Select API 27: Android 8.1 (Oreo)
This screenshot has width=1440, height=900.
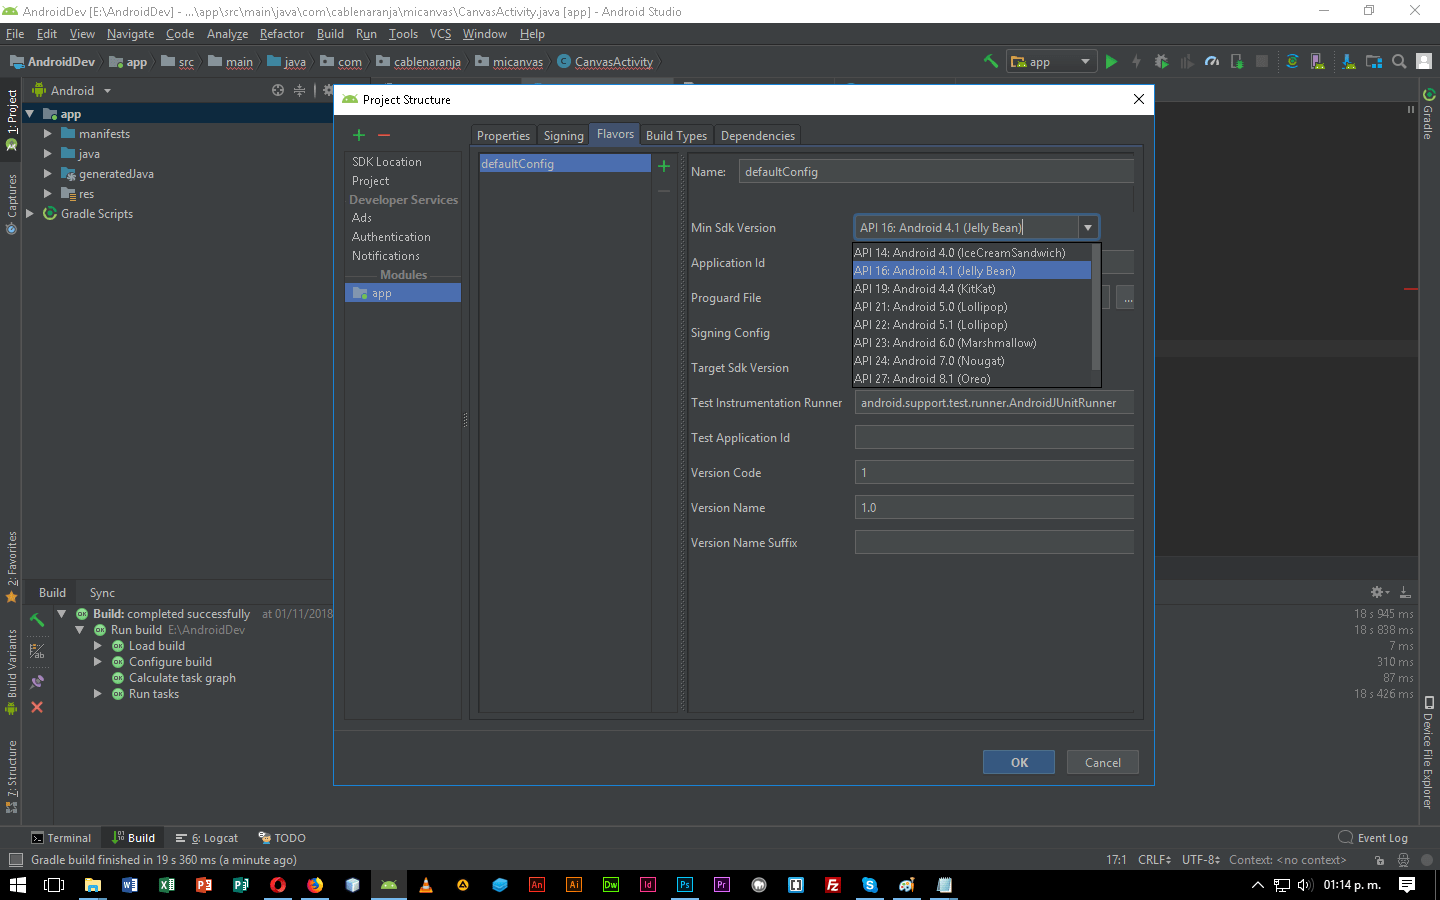[972, 379]
